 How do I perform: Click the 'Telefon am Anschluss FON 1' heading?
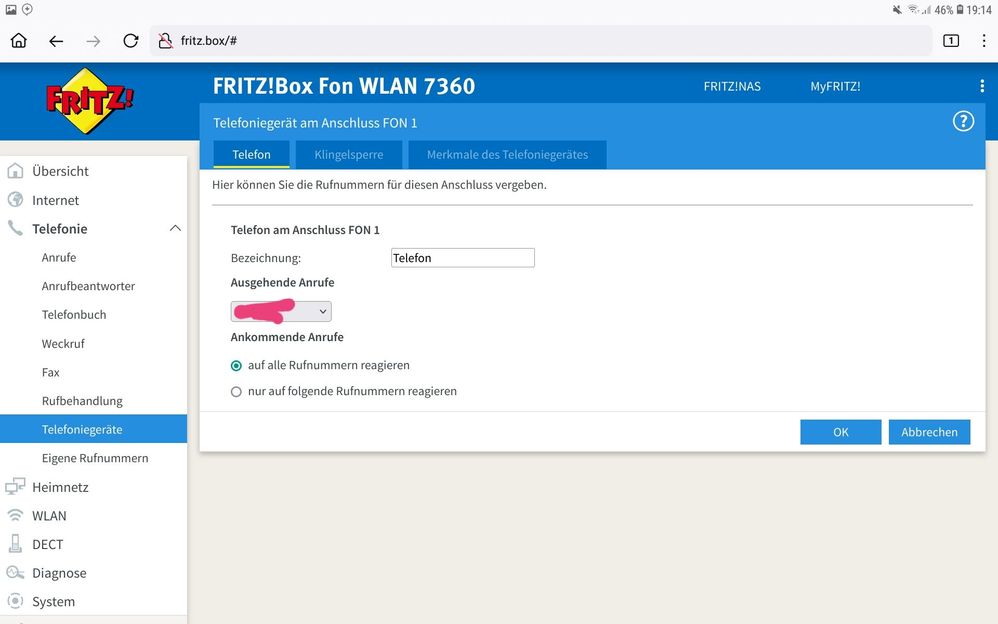pyautogui.click(x=305, y=230)
